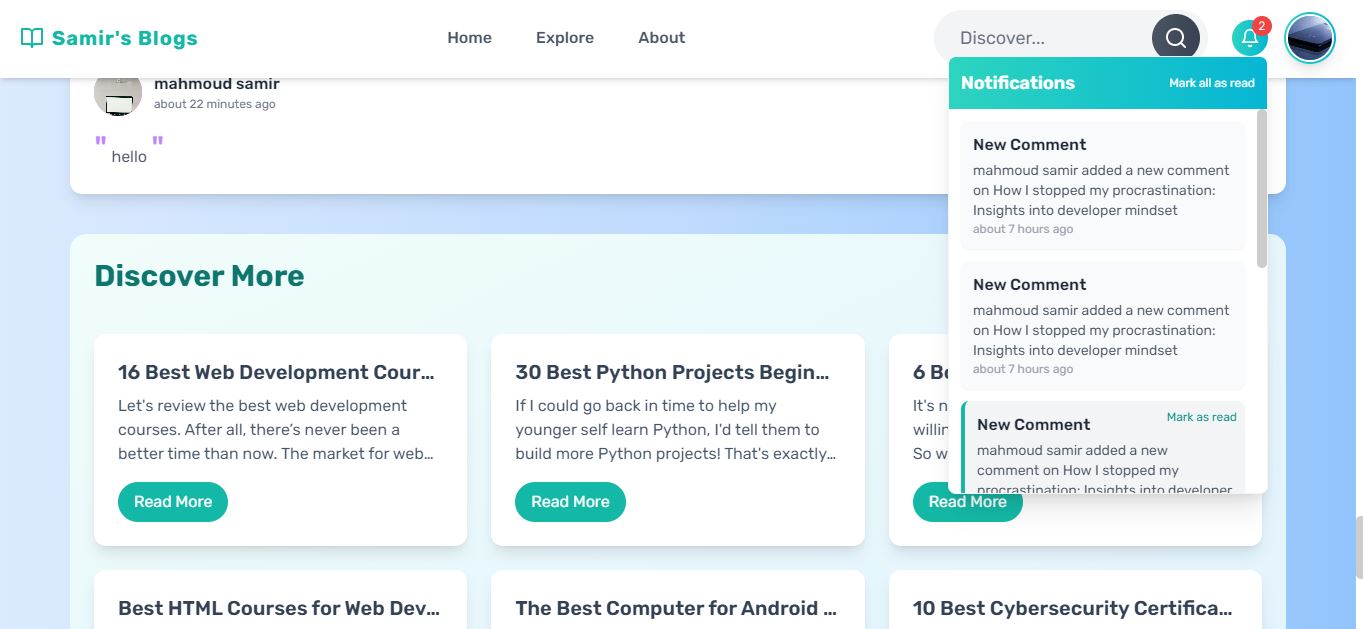Open the first New Comment notification
This screenshot has height=629, width=1363.
click(1102, 186)
